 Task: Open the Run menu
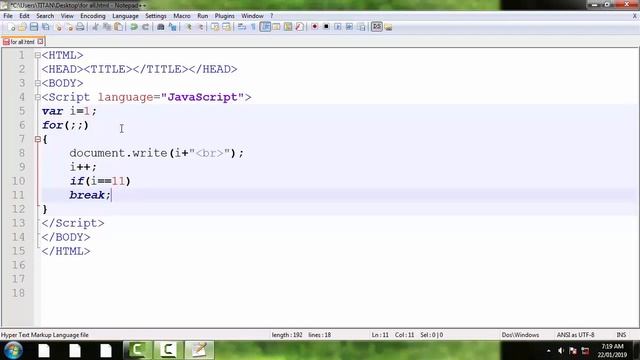[x=202, y=16]
